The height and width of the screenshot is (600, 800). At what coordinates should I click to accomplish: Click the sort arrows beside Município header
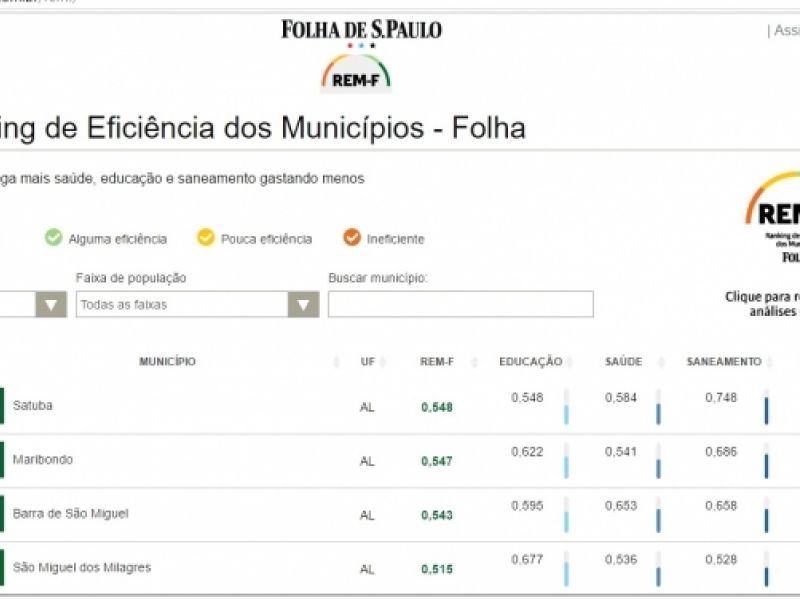(336, 362)
